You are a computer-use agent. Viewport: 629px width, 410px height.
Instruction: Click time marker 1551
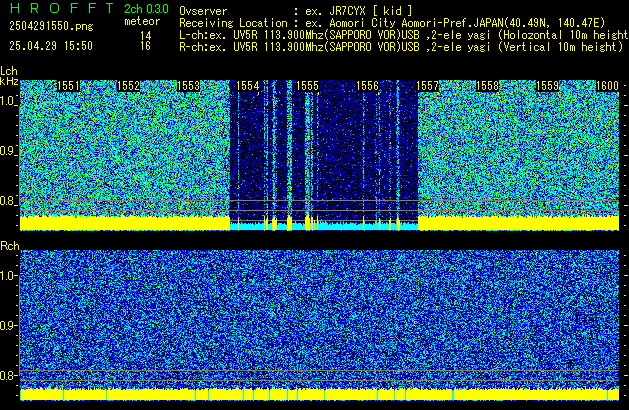(x=69, y=86)
